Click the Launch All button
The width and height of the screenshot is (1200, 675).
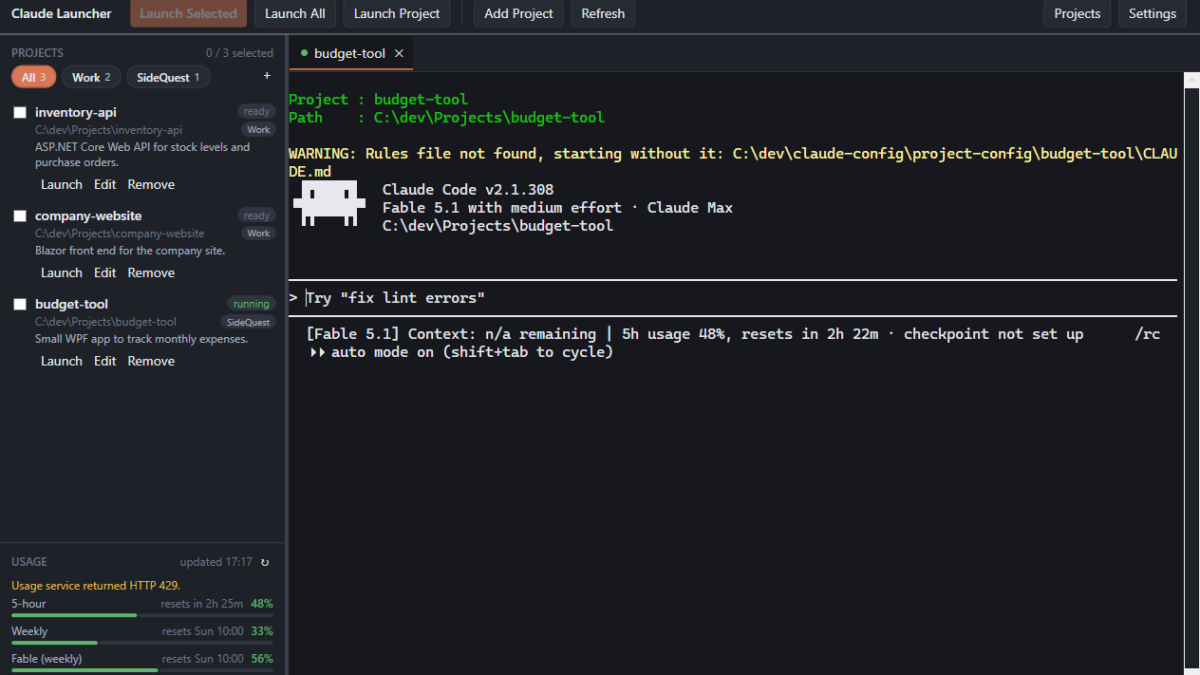(x=295, y=14)
